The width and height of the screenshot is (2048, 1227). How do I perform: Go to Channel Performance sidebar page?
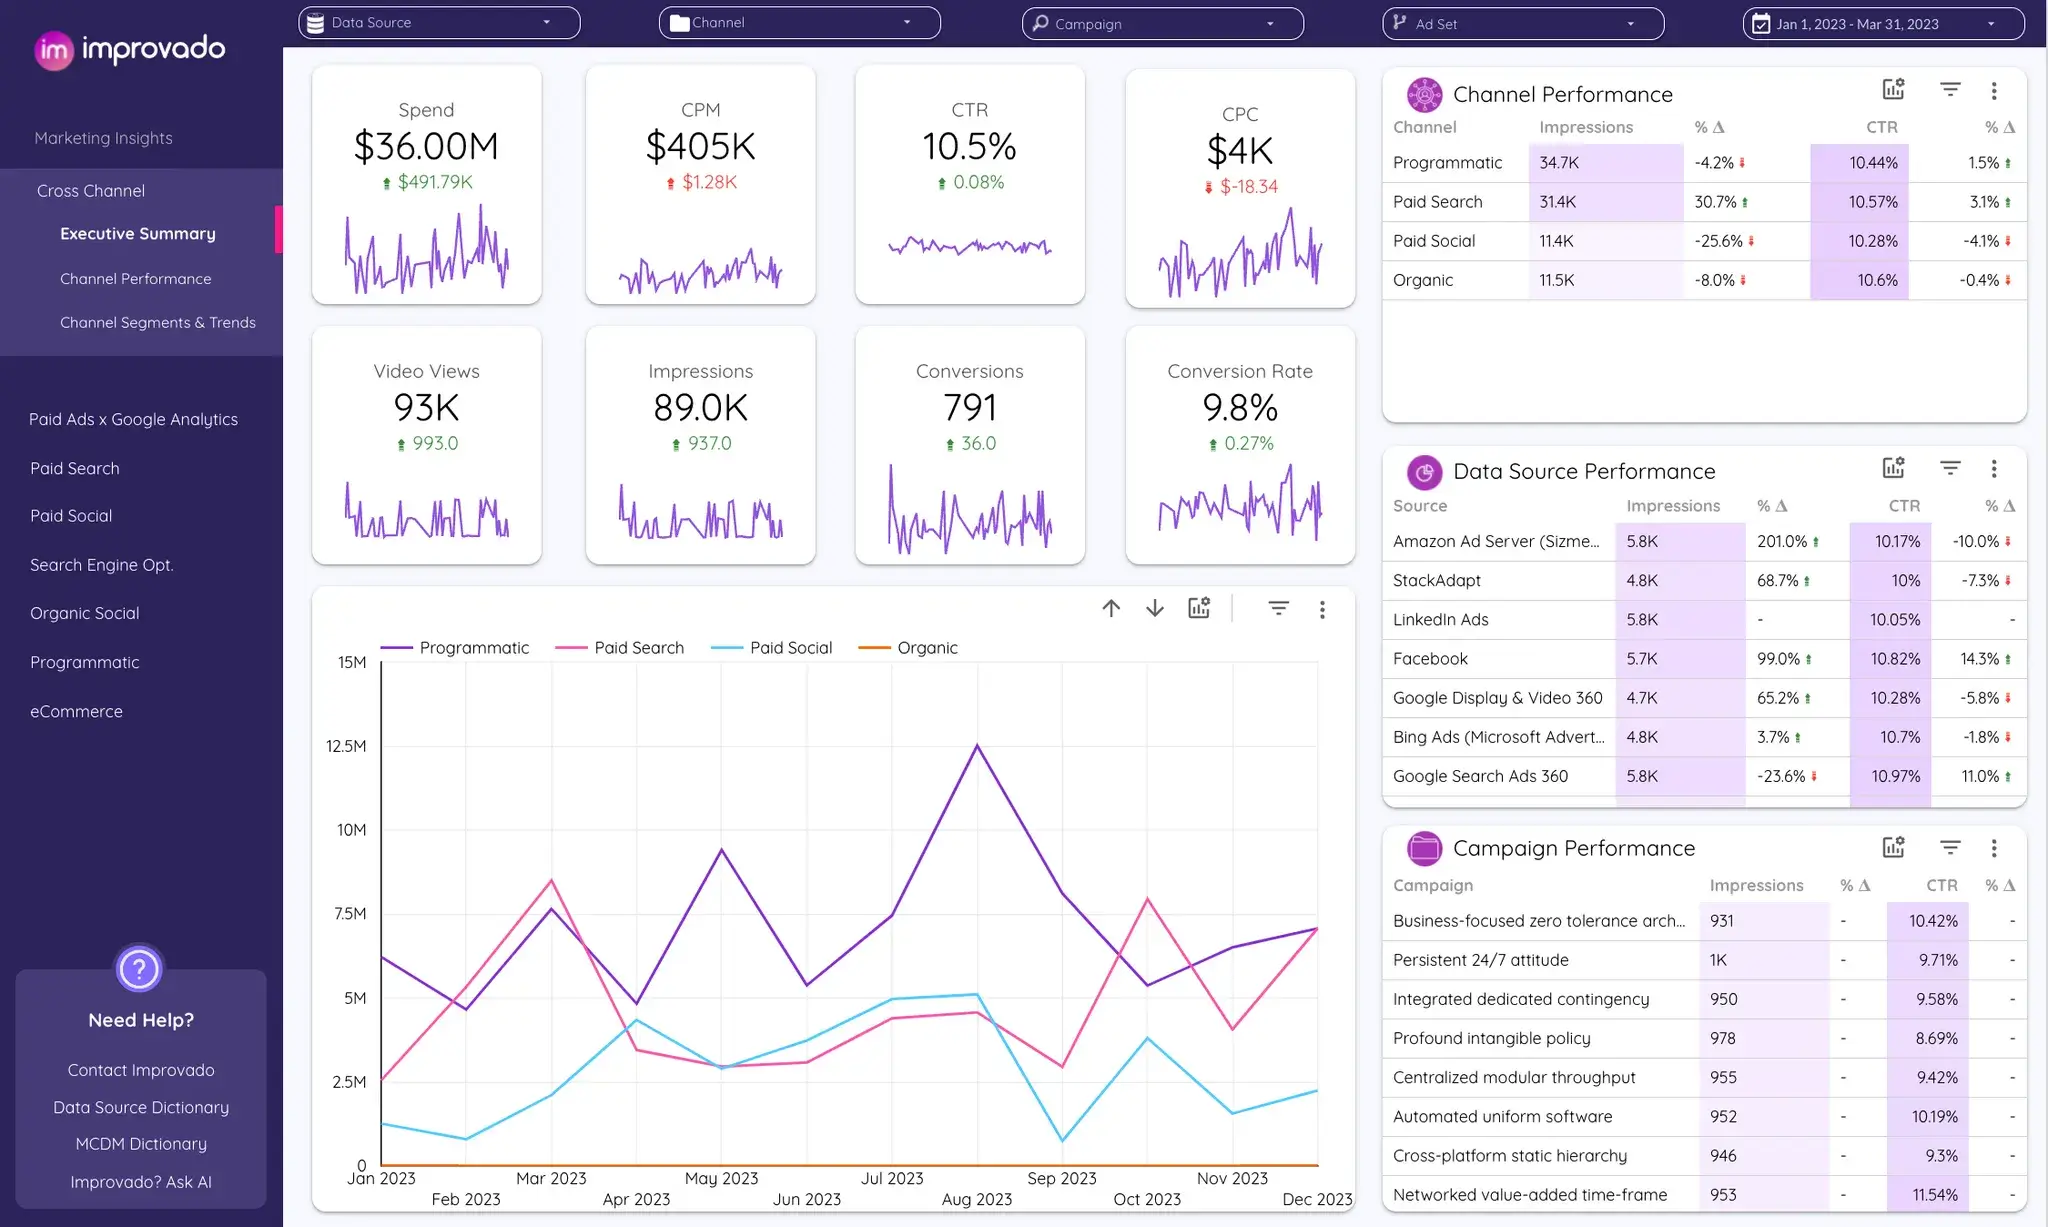click(x=135, y=279)
